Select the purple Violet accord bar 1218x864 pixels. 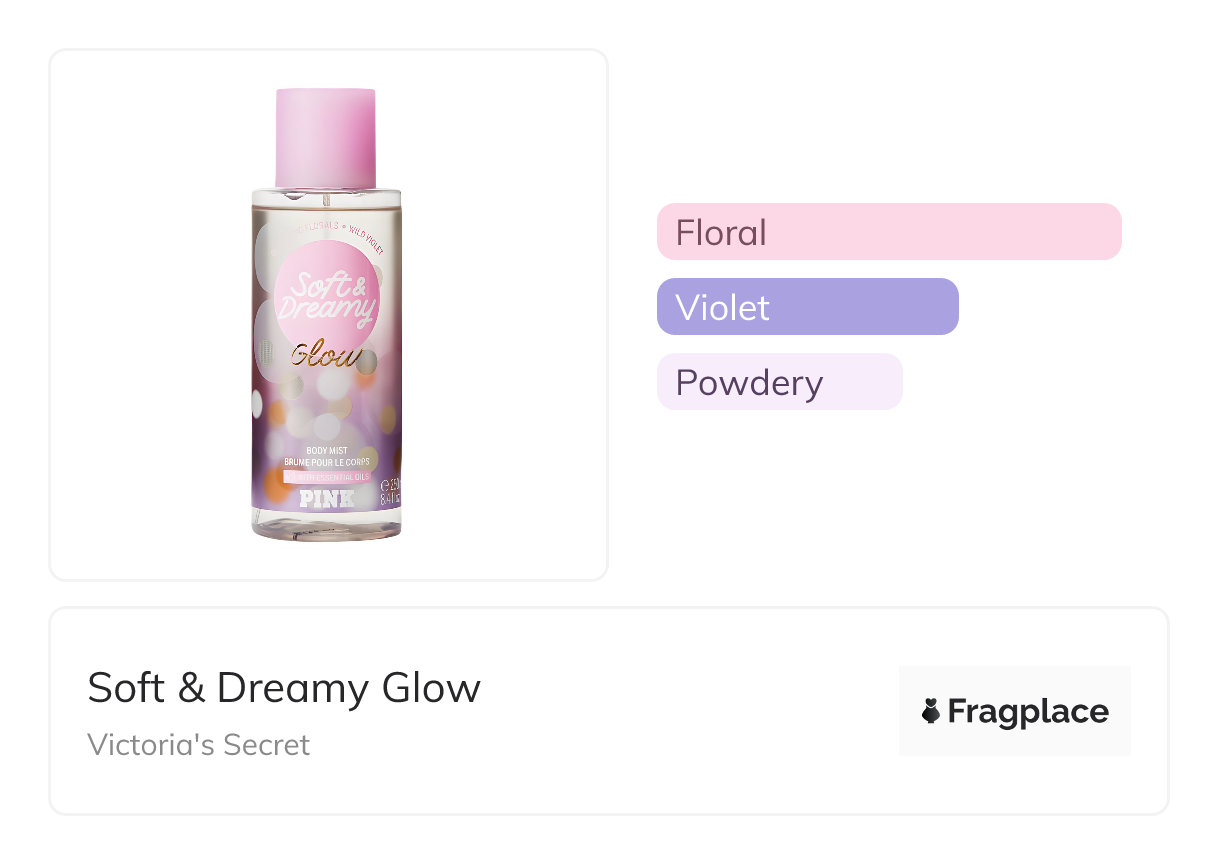807,307
